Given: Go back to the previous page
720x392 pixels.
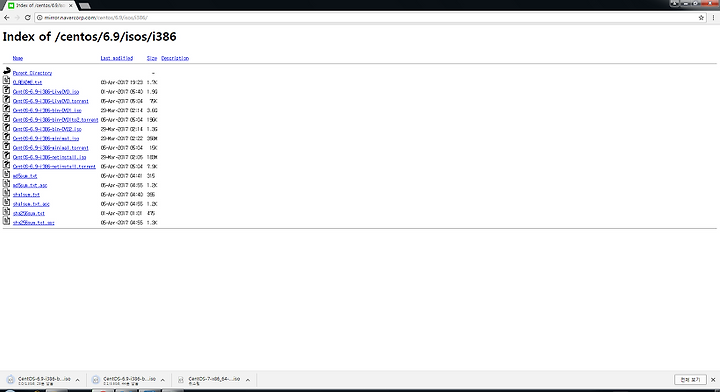Looking at the screenshot, I should (6, 17).
